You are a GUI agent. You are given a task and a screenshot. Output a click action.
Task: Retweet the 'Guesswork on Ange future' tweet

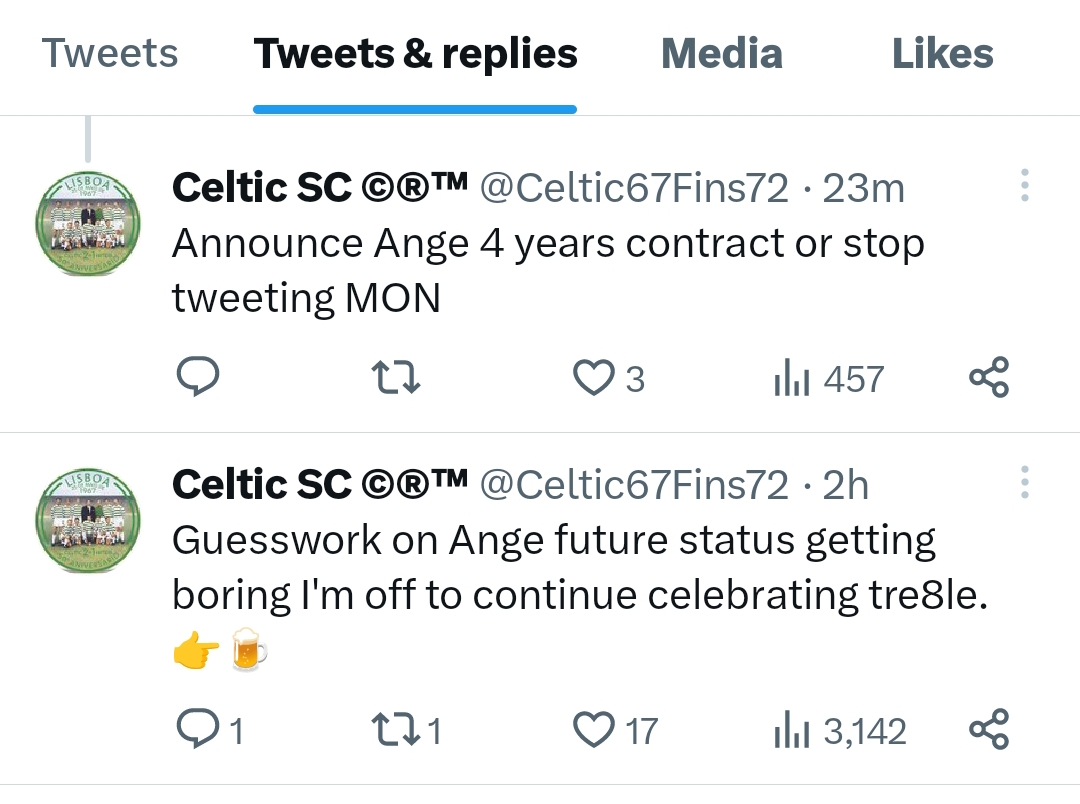395,730
